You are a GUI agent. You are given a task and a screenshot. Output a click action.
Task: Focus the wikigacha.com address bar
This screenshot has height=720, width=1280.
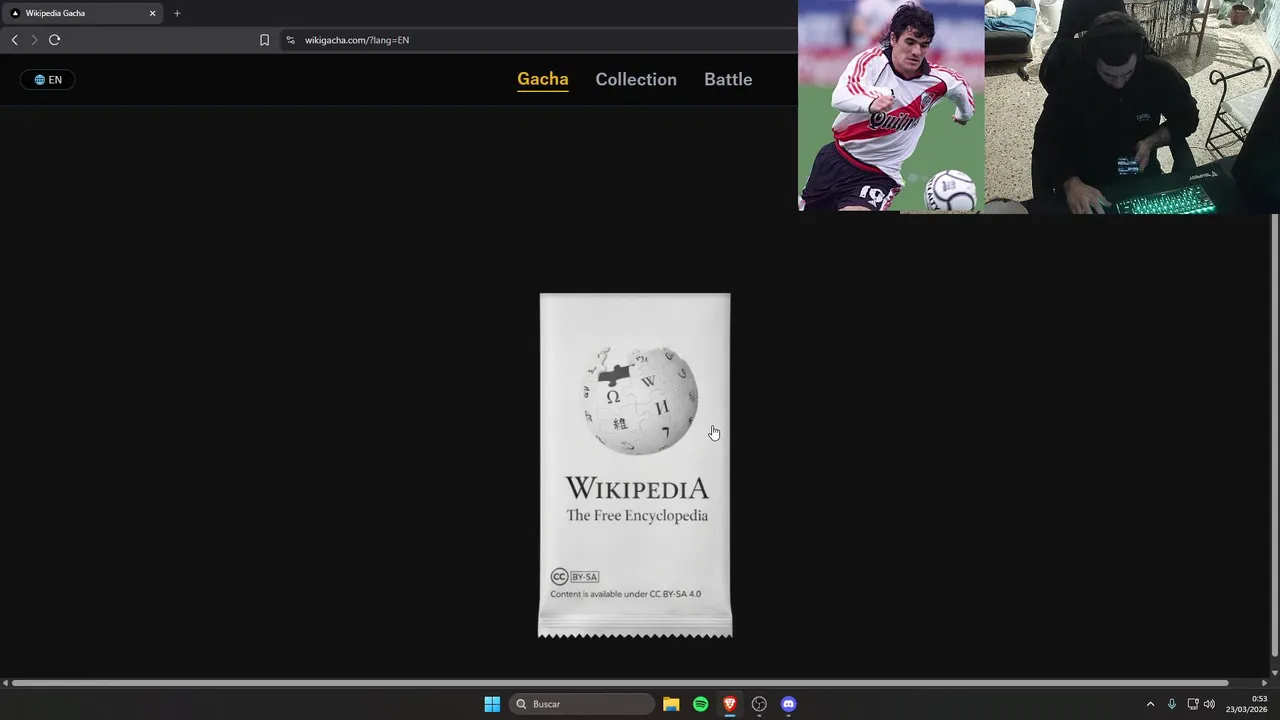click(540, 40)
